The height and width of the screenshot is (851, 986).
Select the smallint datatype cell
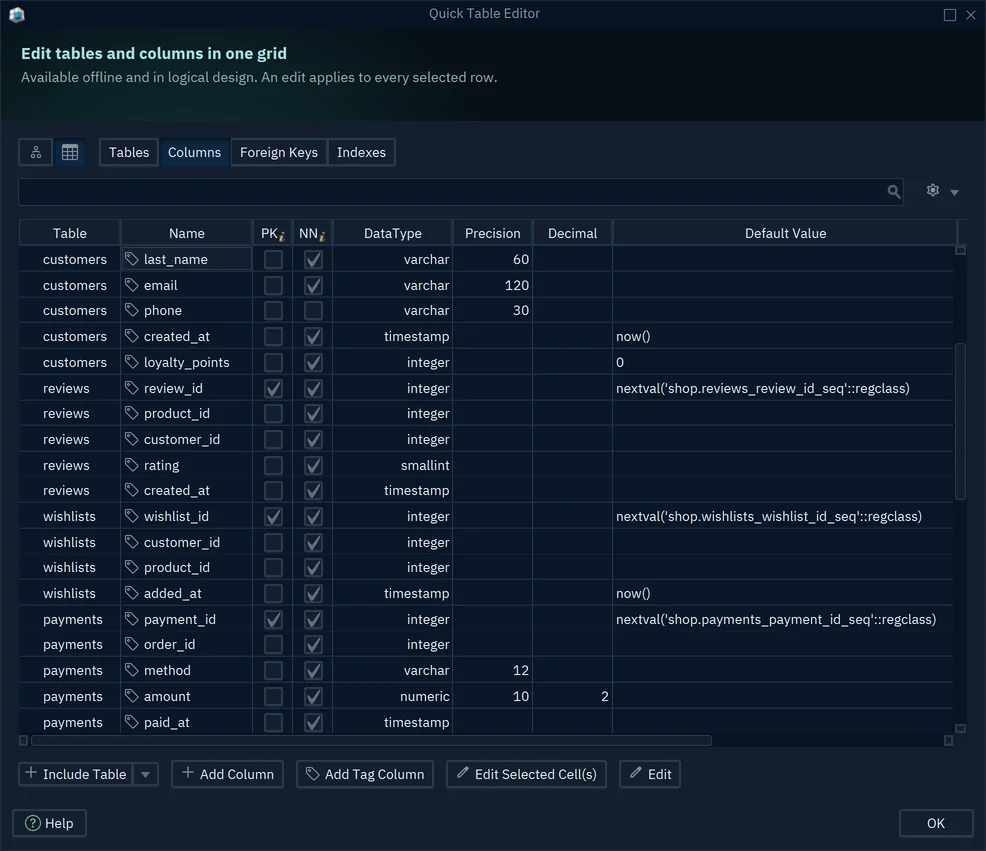392,465
